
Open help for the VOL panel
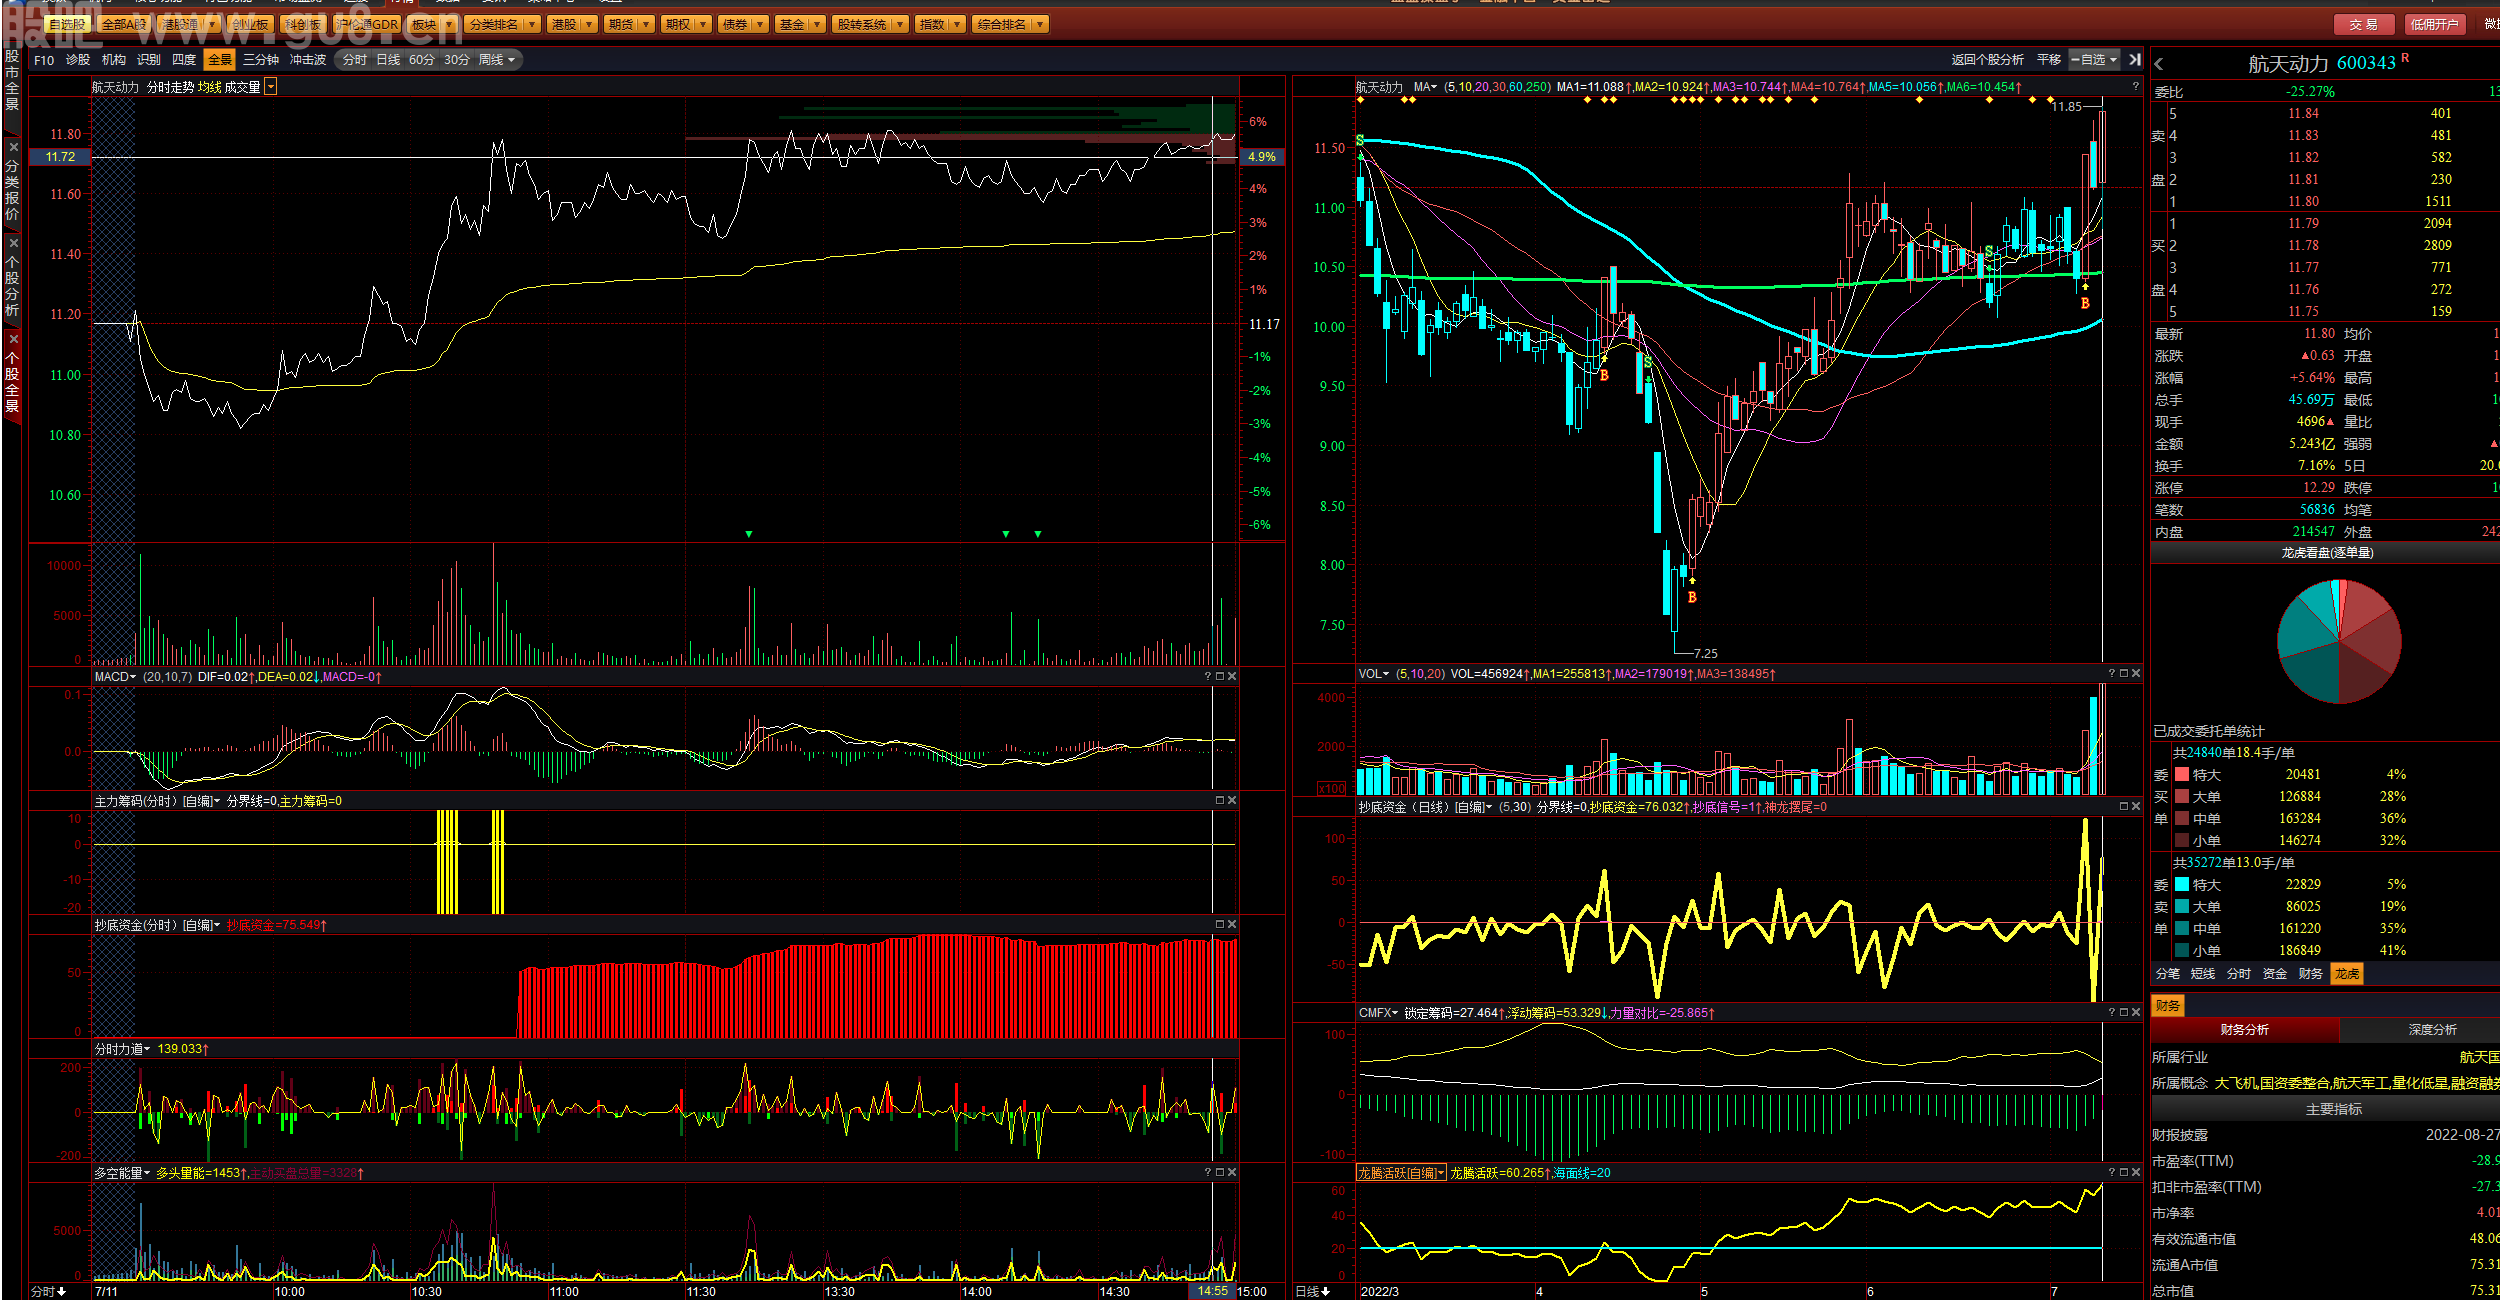pos(2112,674)
